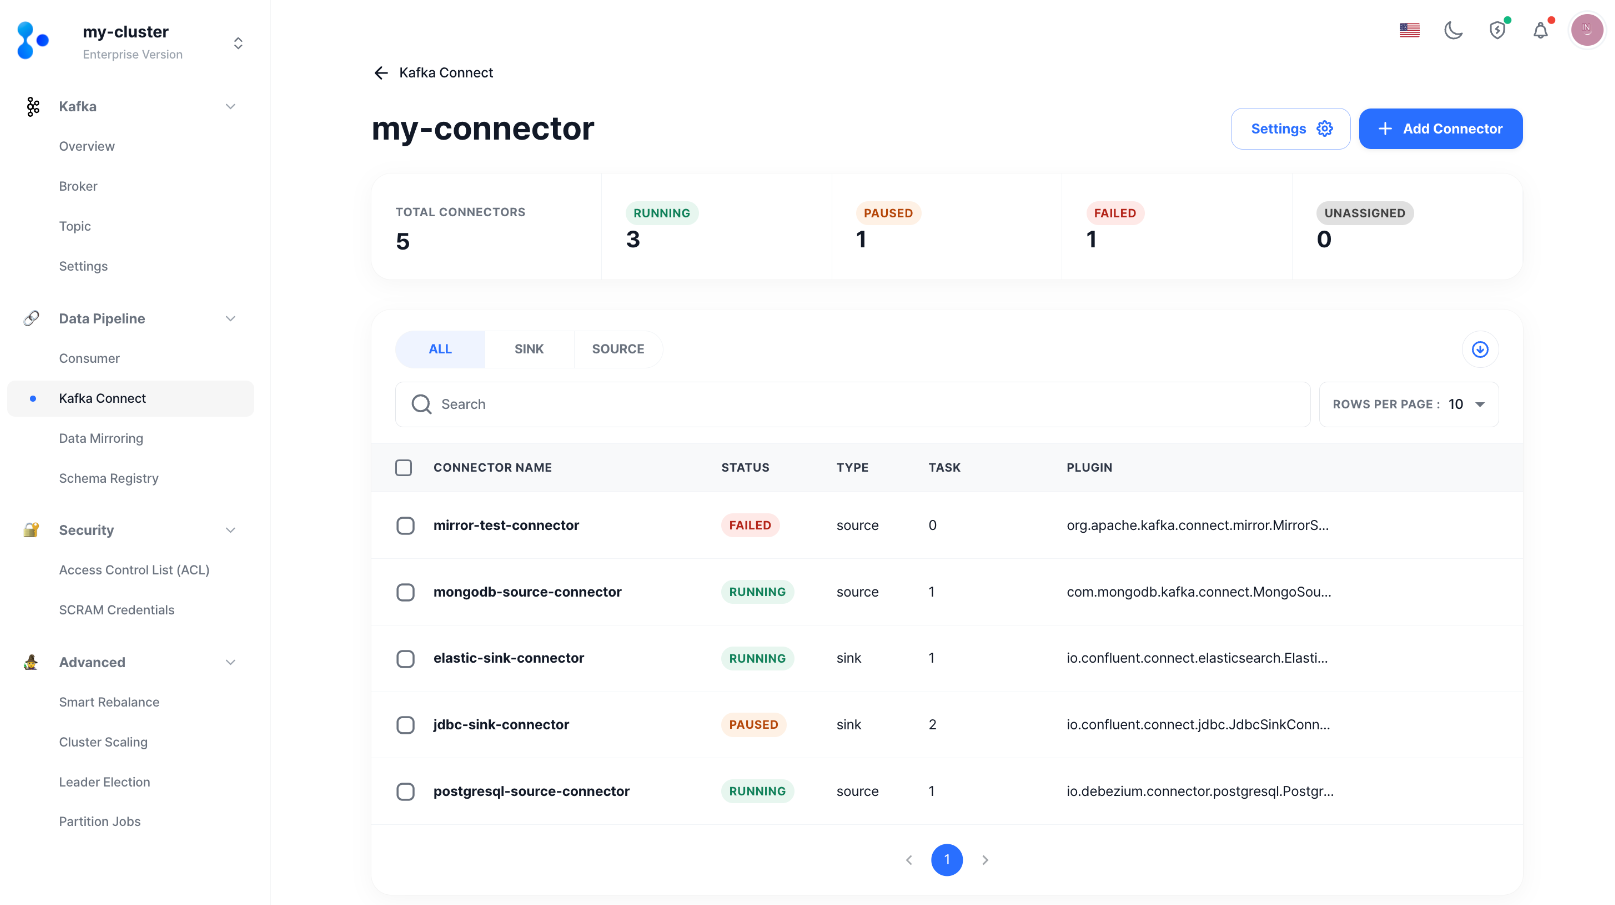The image size is (1615, 905).
Task: Toggle the select-all connectors checkbox
Action: [404, 468]
